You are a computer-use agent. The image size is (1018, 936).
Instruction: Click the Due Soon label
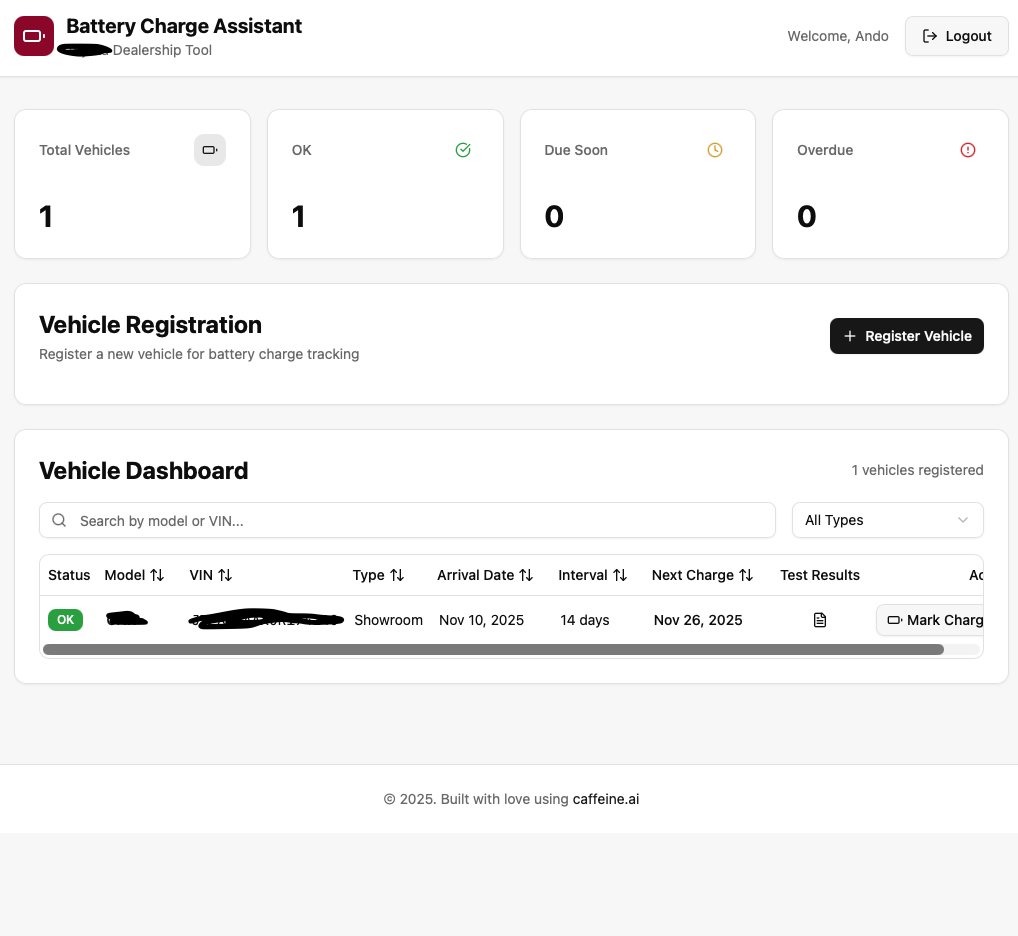tap(576, 150)
